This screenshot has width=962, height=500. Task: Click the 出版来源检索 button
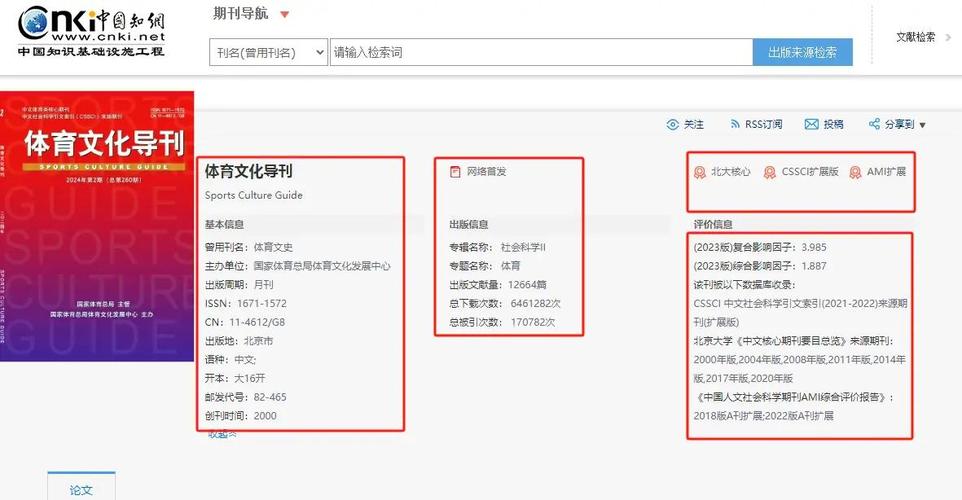[802, 52]
